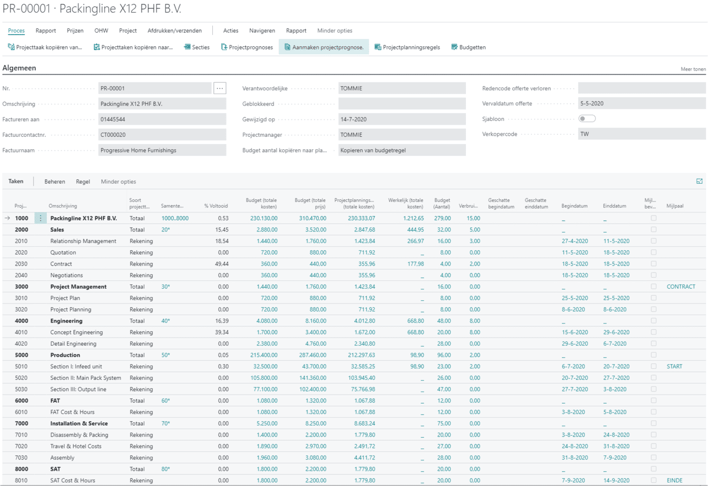Image resolution: width=708 pixels, height=486 pixels.
Task: Open the Proces tab
Action: tap(16, 31)
